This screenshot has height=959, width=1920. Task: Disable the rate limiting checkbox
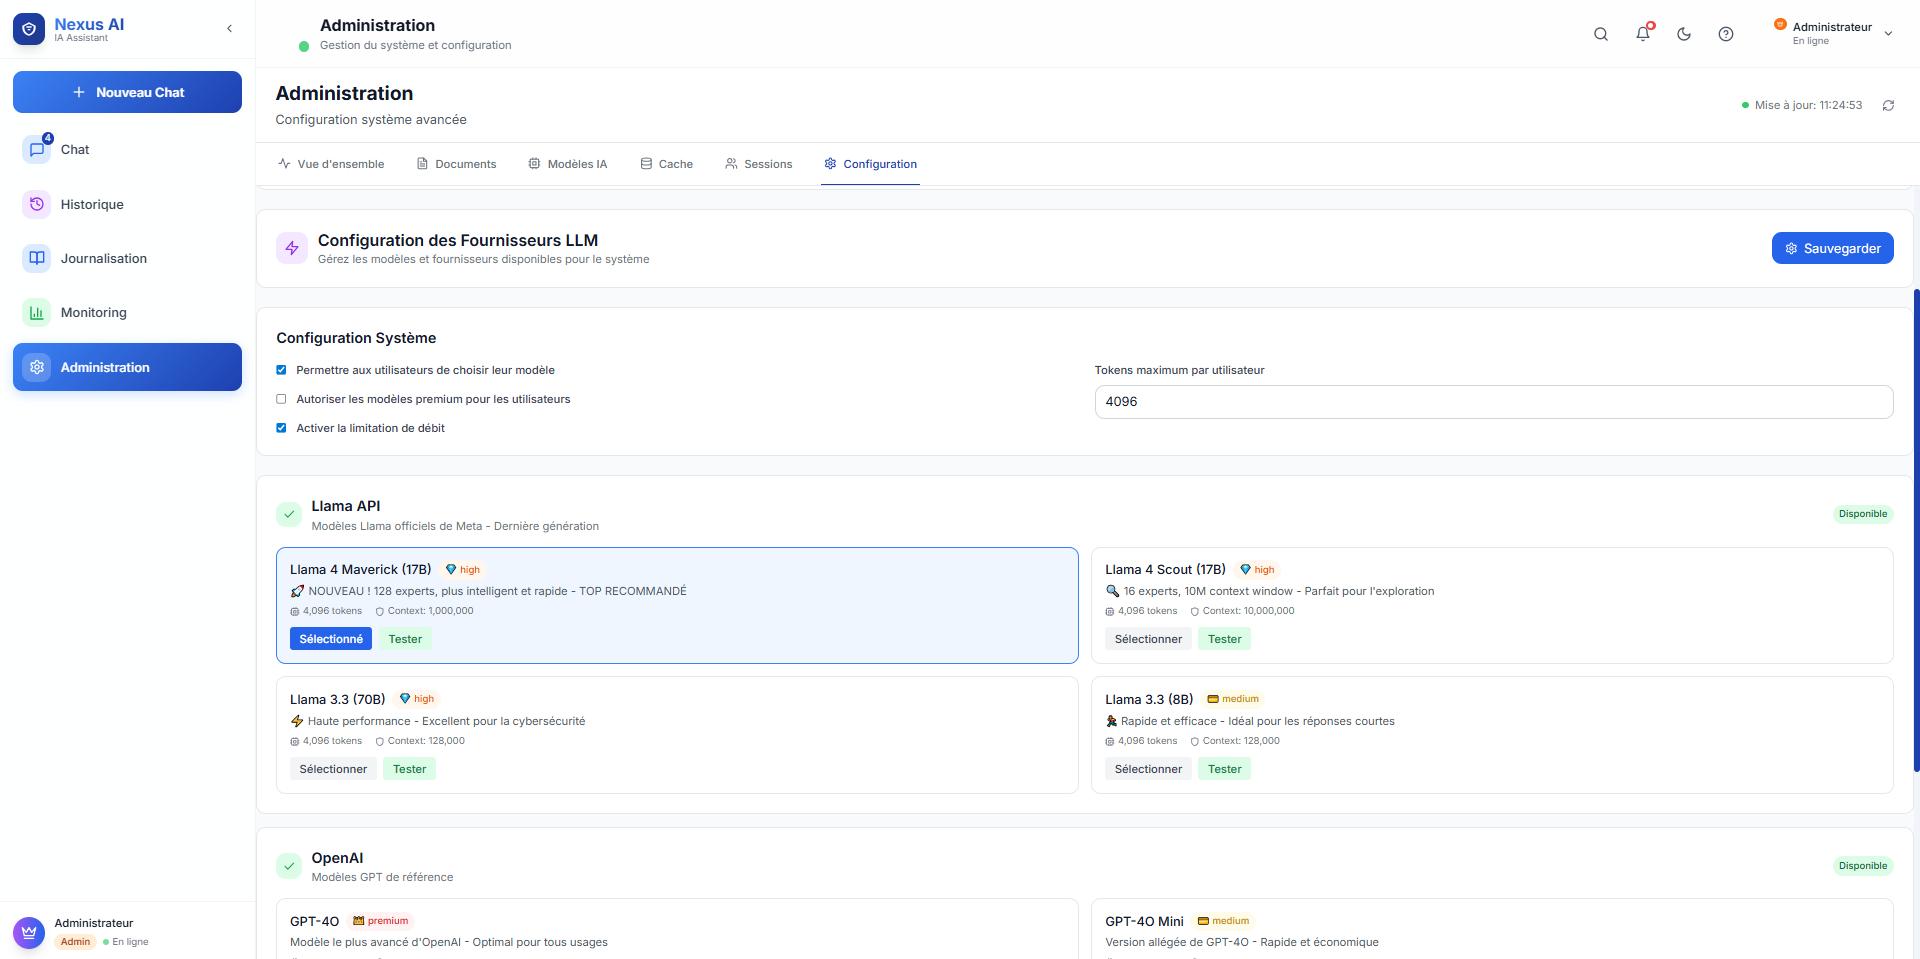pos(281,428)
